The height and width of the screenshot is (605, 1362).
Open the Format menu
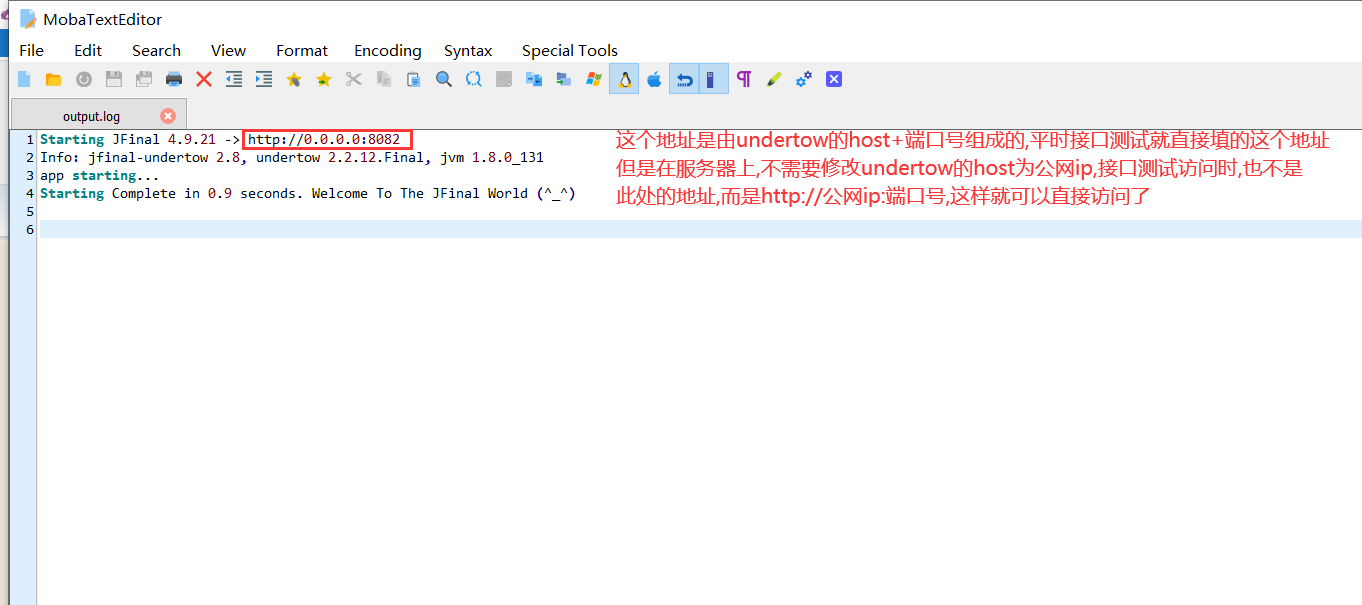301,50
